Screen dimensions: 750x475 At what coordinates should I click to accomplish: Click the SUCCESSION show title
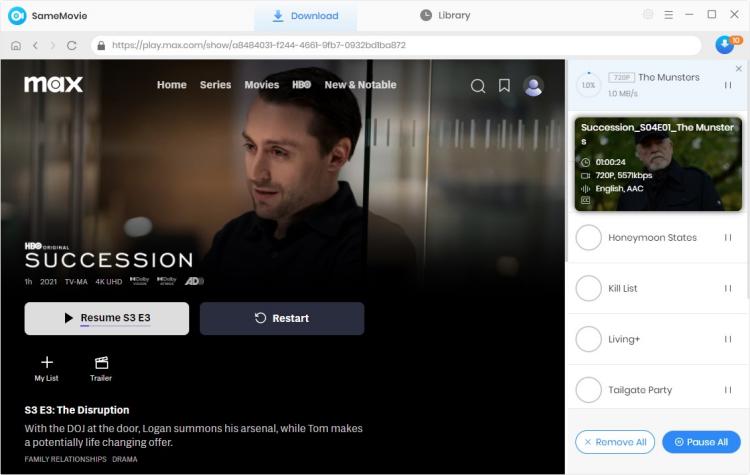point(109,260)
